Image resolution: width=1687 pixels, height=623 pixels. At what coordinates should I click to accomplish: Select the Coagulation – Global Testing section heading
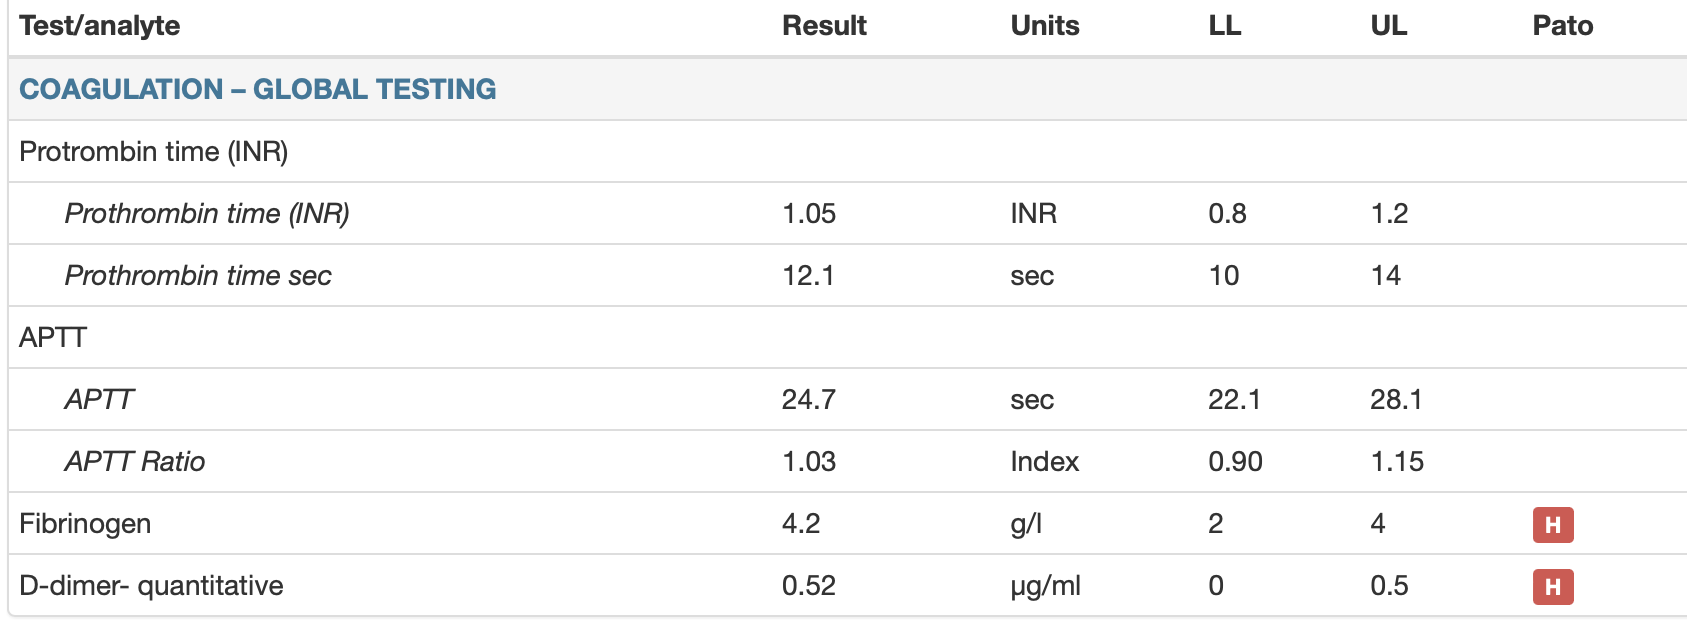258,89
